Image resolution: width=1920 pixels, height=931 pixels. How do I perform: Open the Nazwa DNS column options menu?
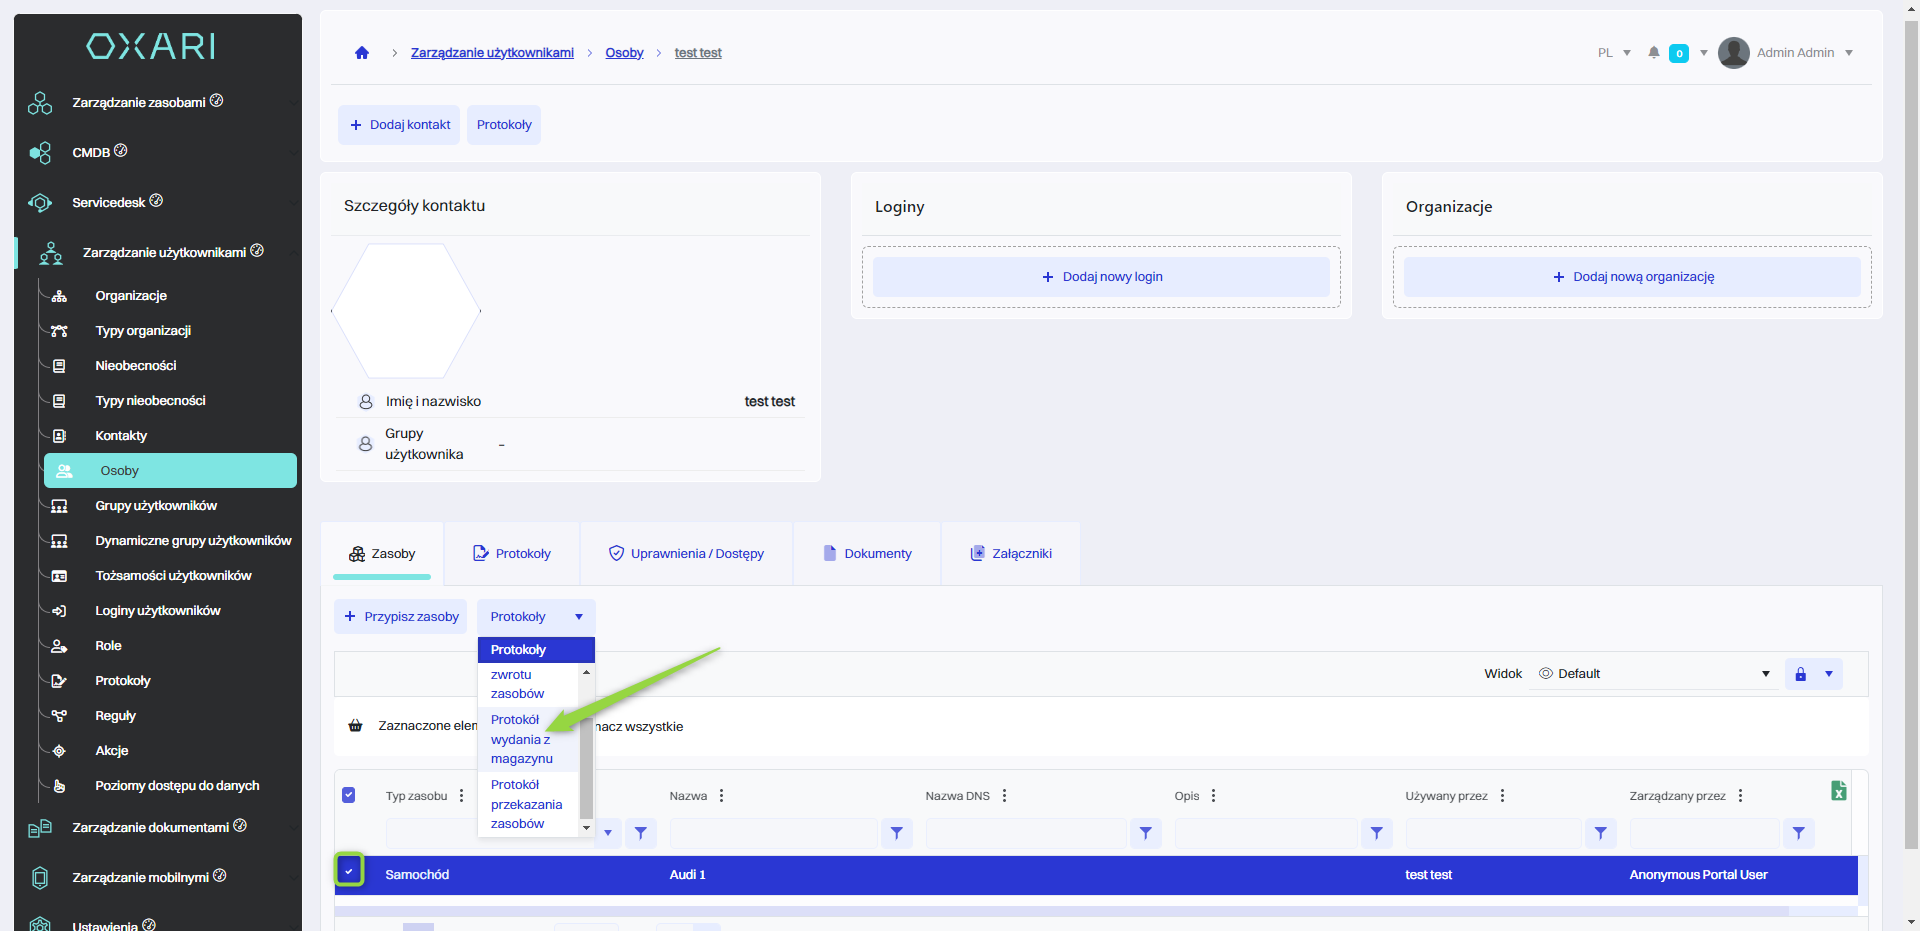click(1004, 796)
